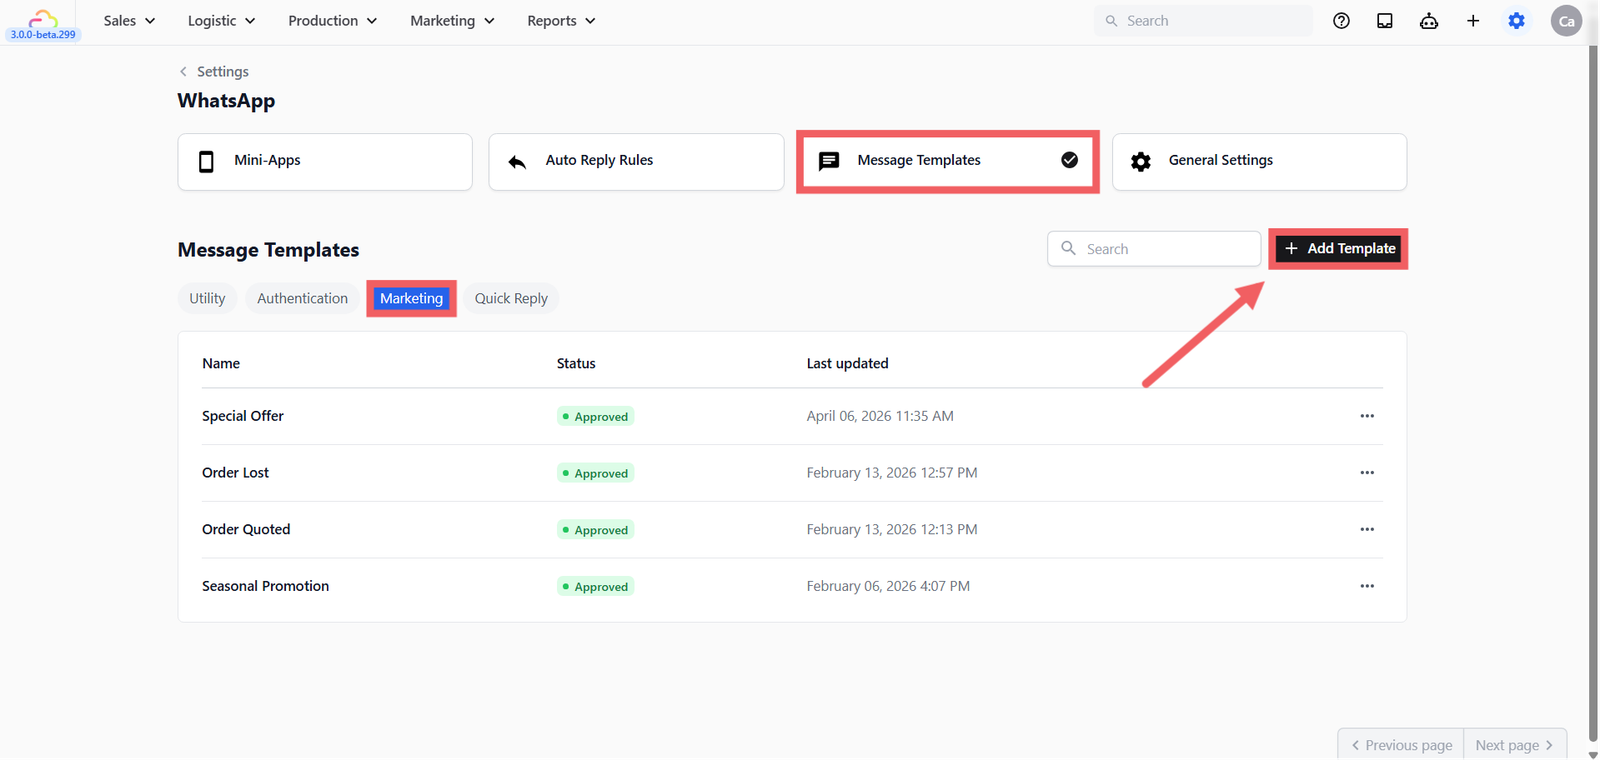Click the Seasonal Promotion template name
Screen dimensions: 1600x760
click(265, 586)
